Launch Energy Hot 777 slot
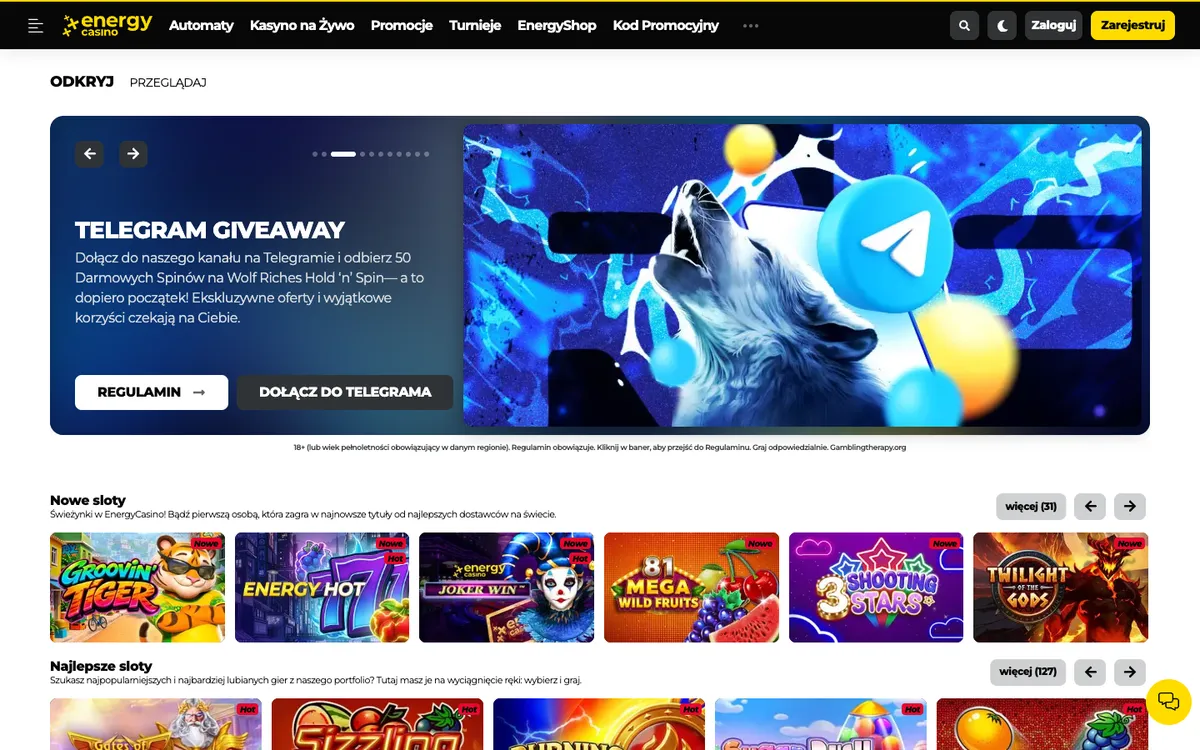The height and width of the screenshot is (750, 1200). pos(322,587)
